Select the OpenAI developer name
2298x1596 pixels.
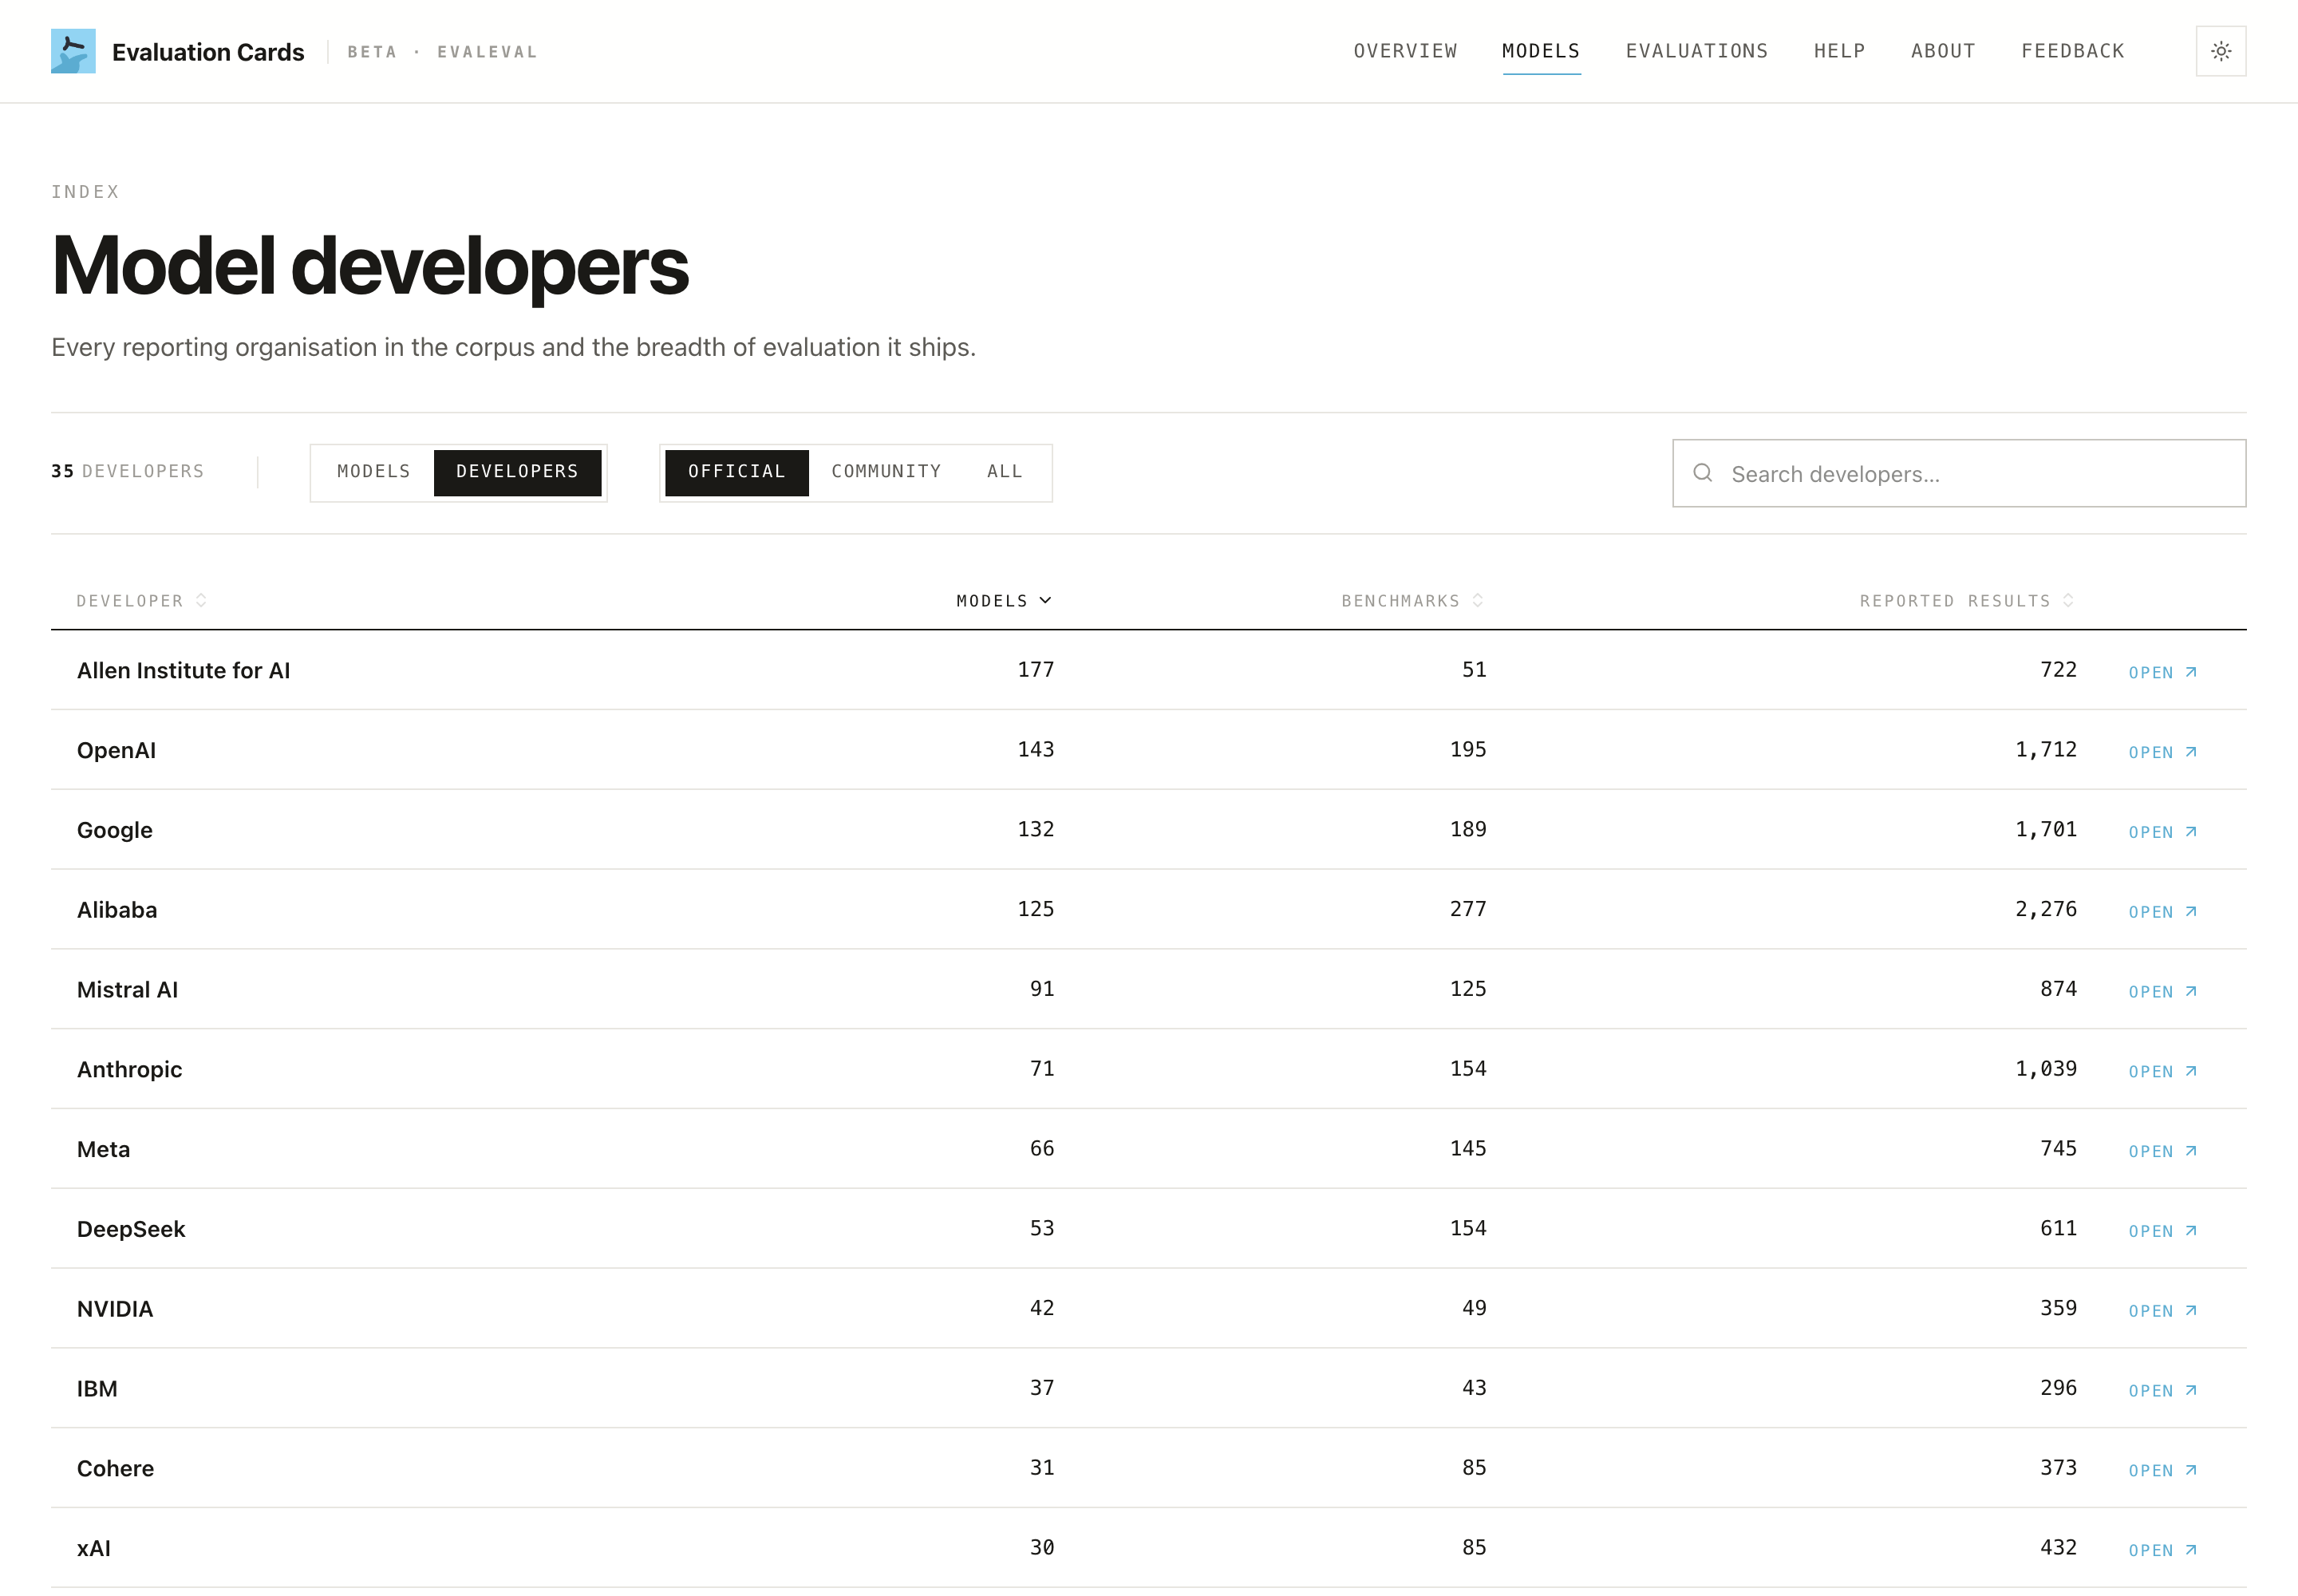click(116, 750)
